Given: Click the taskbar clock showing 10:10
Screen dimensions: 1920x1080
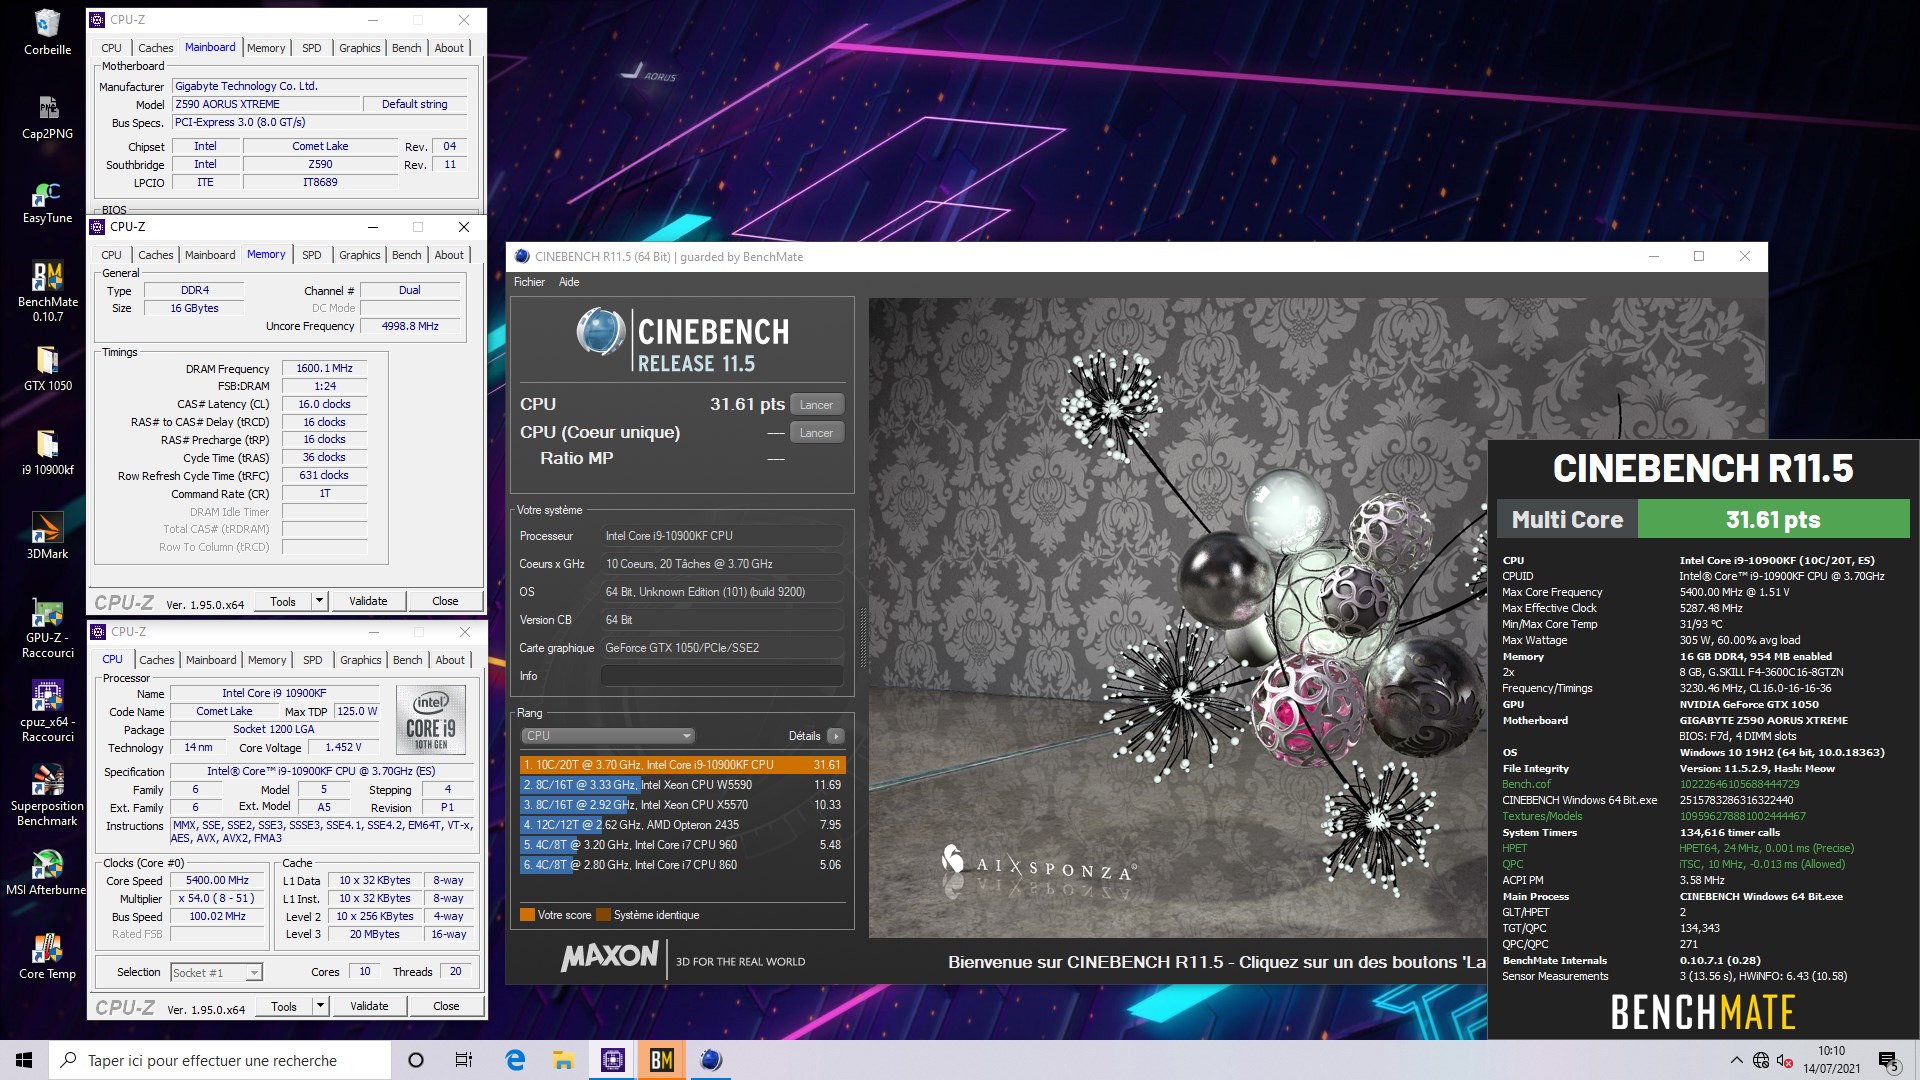Looking at the screenshot, I should point(1832,1060).
